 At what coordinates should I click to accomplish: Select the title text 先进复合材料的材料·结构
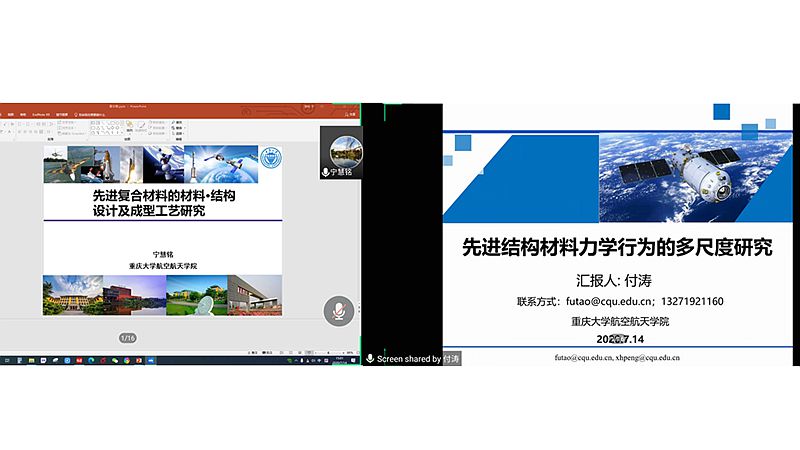click(x=163, y=197)
